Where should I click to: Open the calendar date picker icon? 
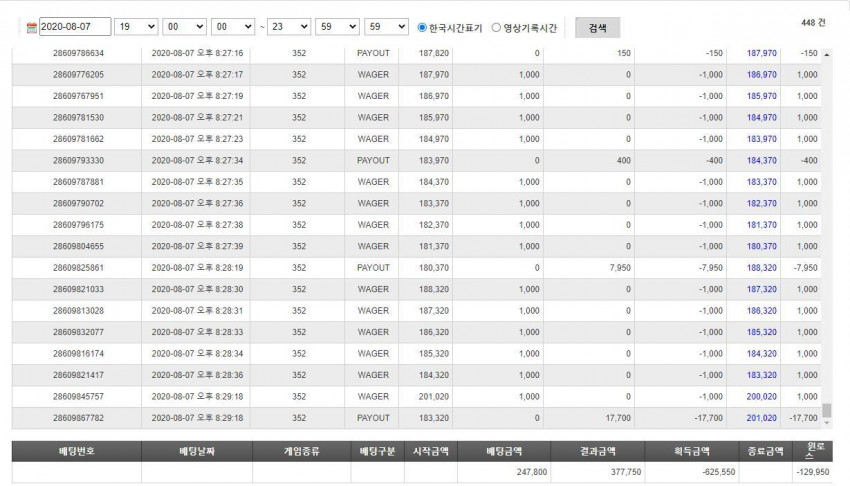(32, 28)
